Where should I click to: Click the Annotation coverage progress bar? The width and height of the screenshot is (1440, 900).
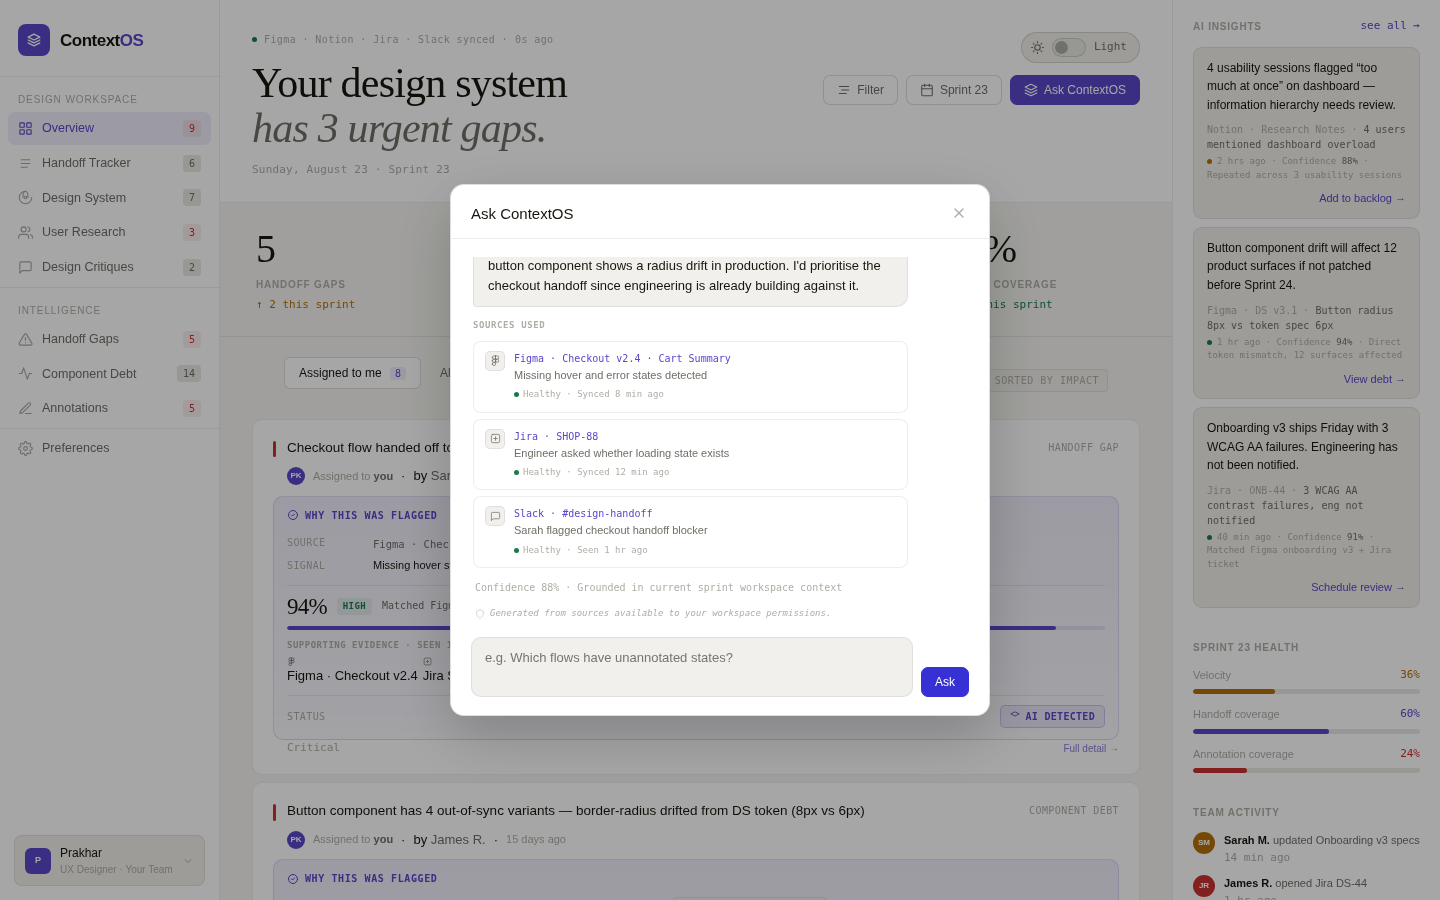point(1306,770)
